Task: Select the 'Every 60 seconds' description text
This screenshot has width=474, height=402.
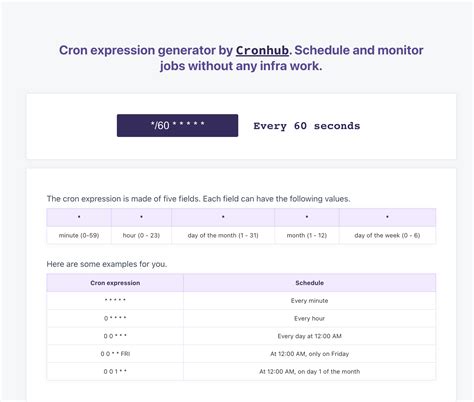Action: [x=307, y=126]
